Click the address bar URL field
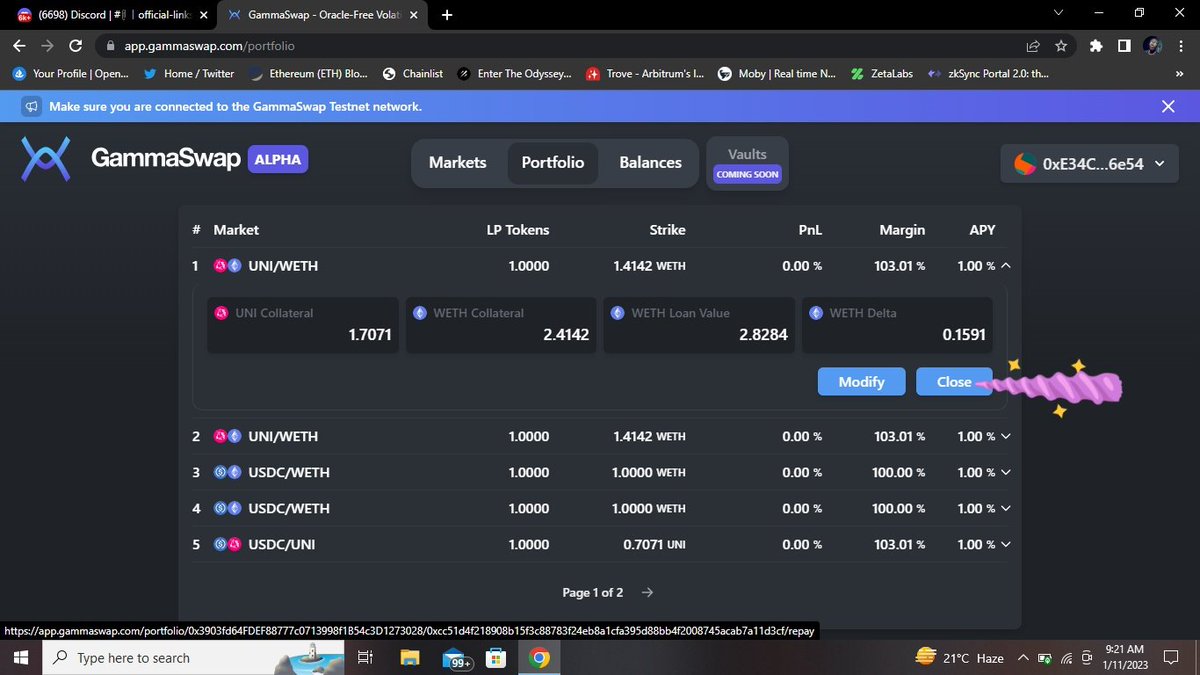Image resolution: width=1200 pixels, height=675 pixels. (560, 46)
